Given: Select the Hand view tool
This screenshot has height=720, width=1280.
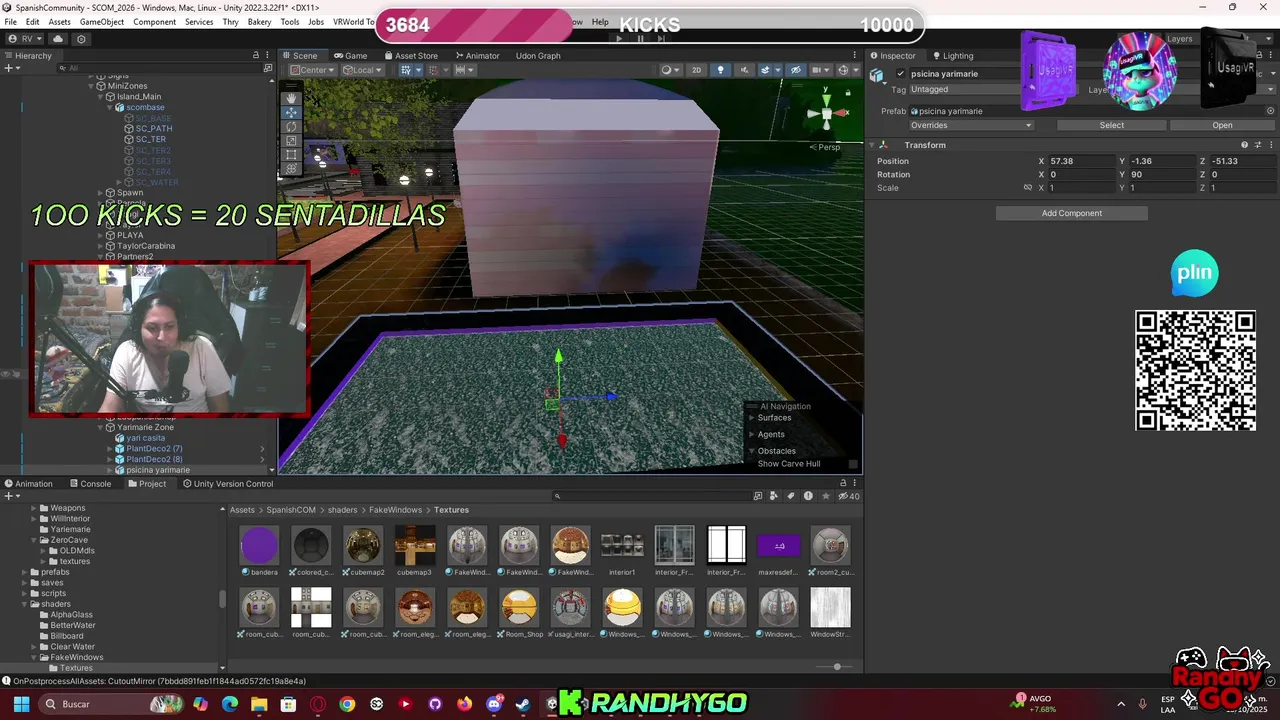Looking at the screenshot, I should pos(291,98).
